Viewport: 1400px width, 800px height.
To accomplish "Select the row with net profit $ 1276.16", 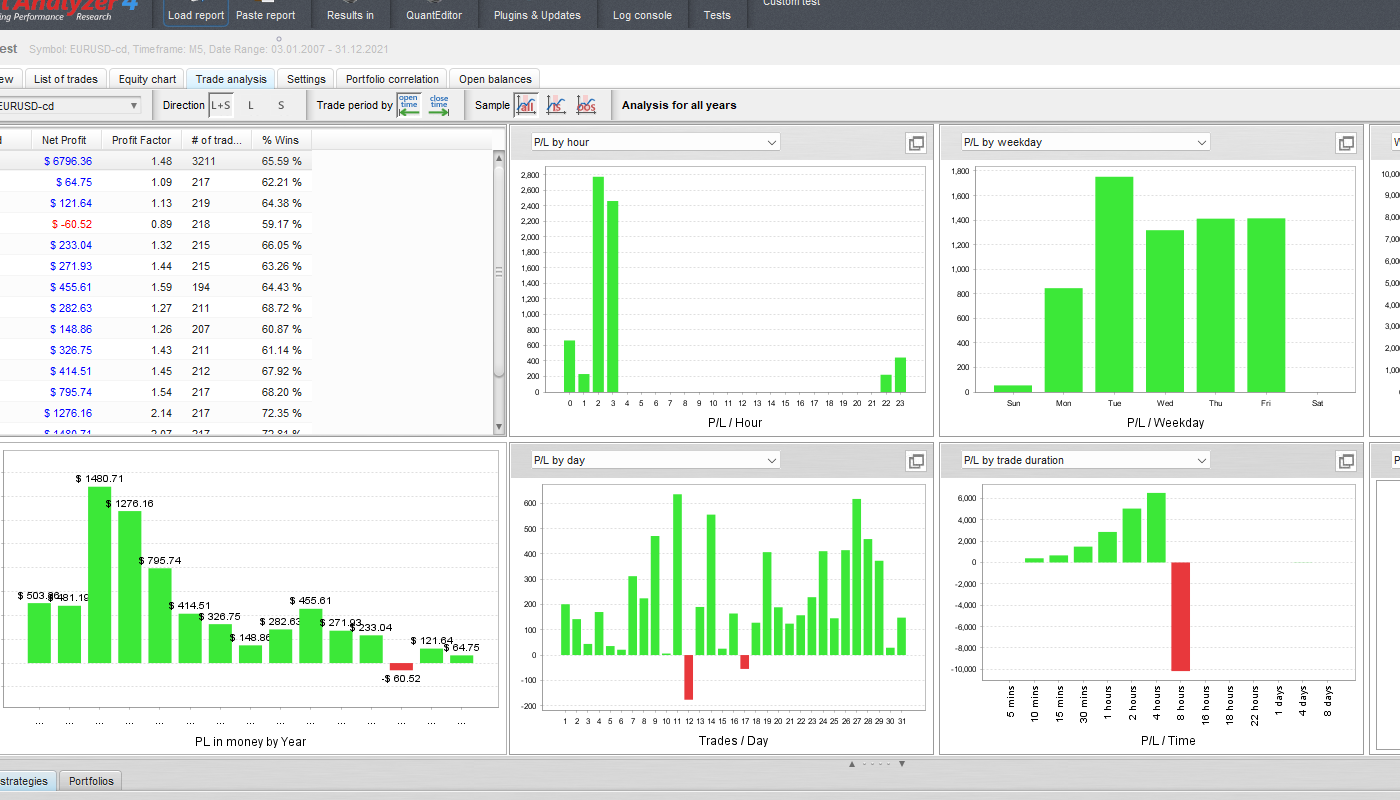I will click(x=155, y=413).
